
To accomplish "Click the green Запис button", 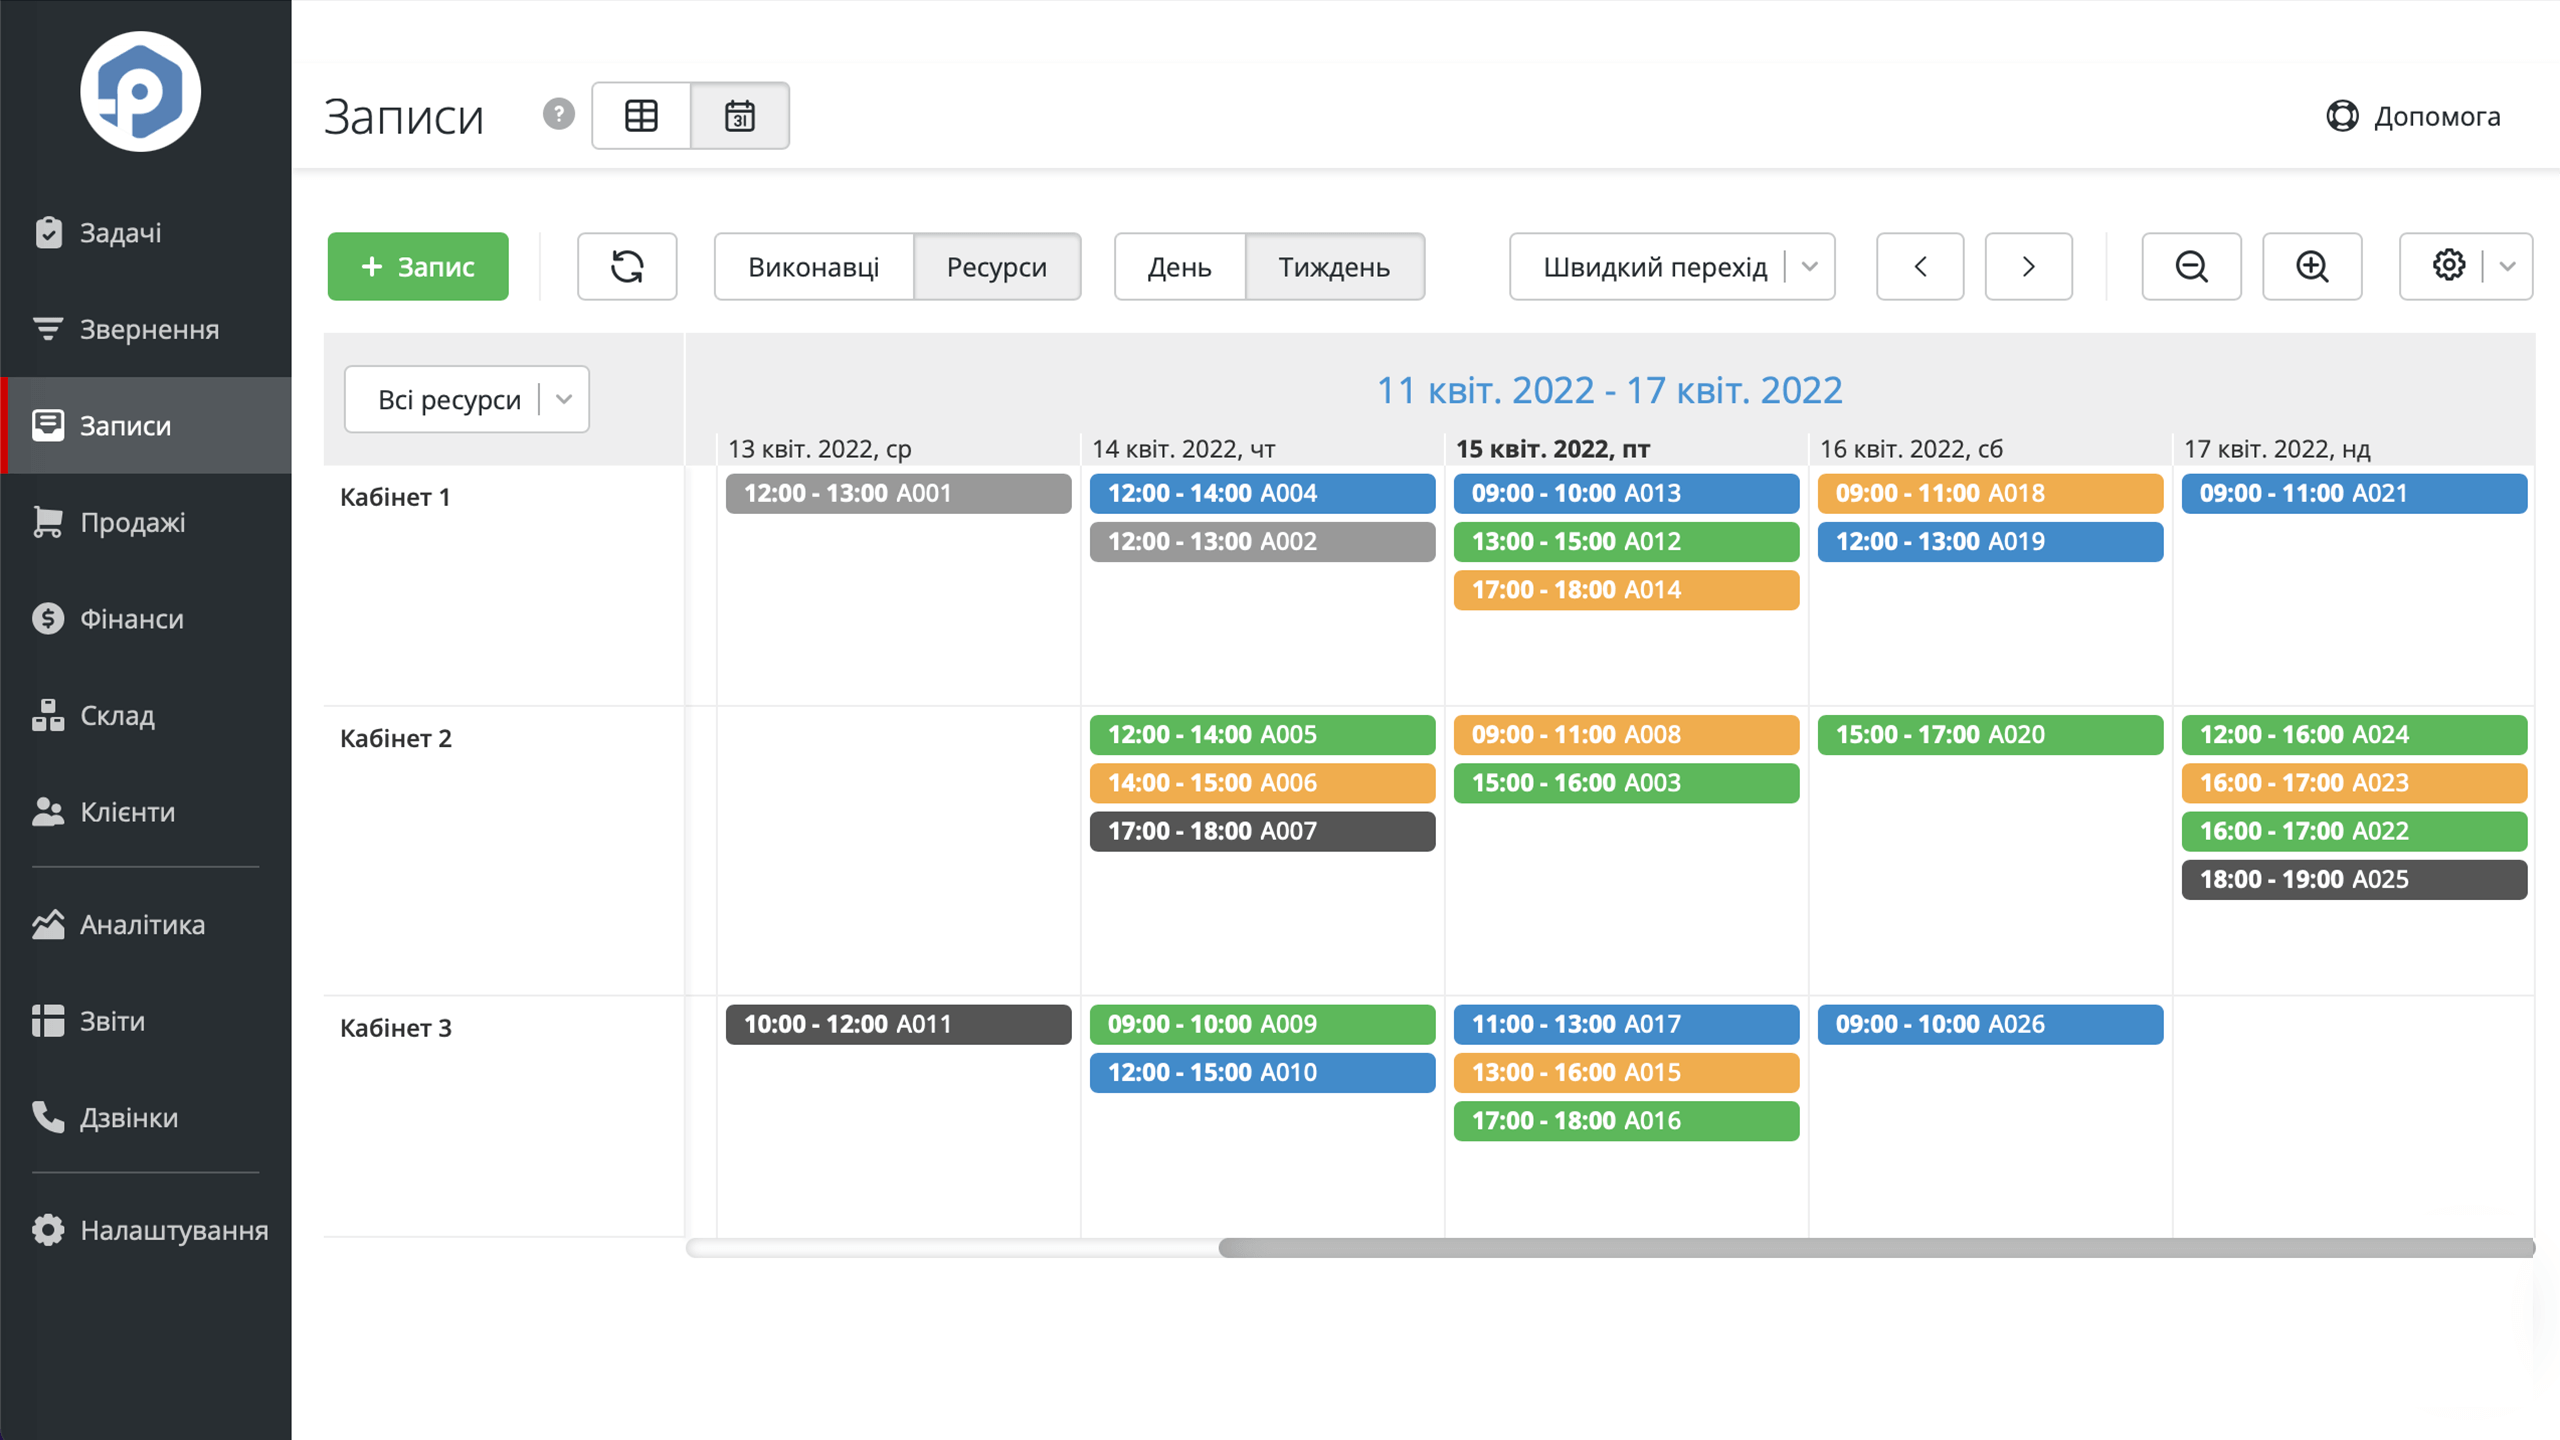I will click(x=418, y=266).
